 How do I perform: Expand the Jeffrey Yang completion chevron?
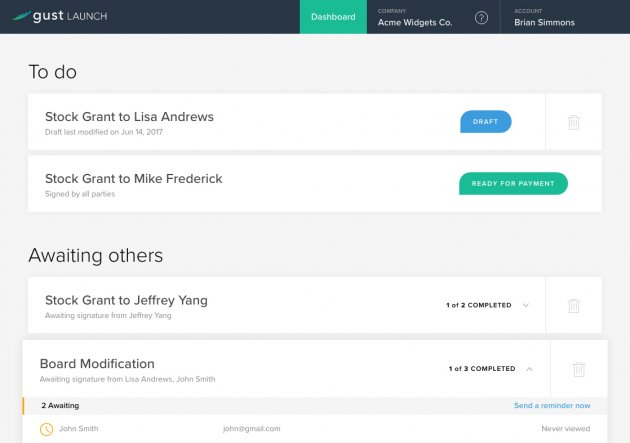526,305
